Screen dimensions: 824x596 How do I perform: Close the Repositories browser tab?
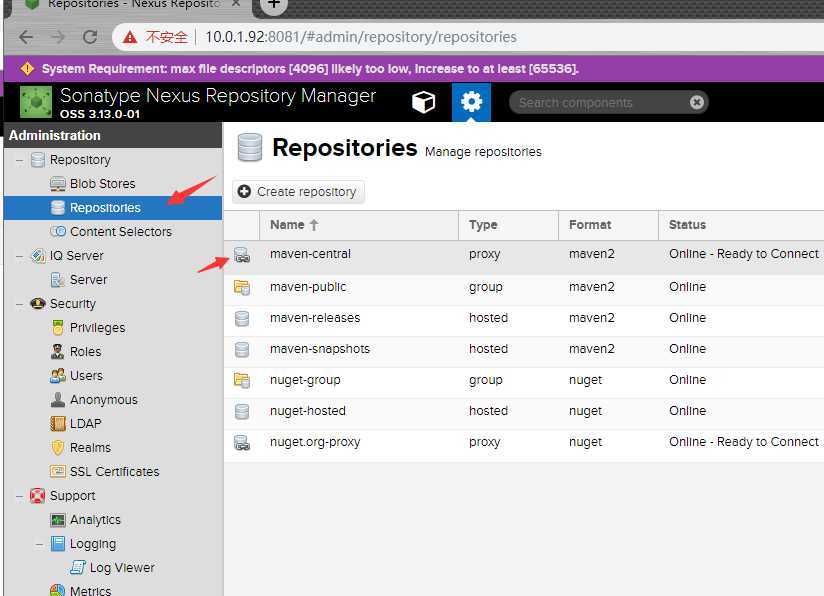(x=236, y=3)
